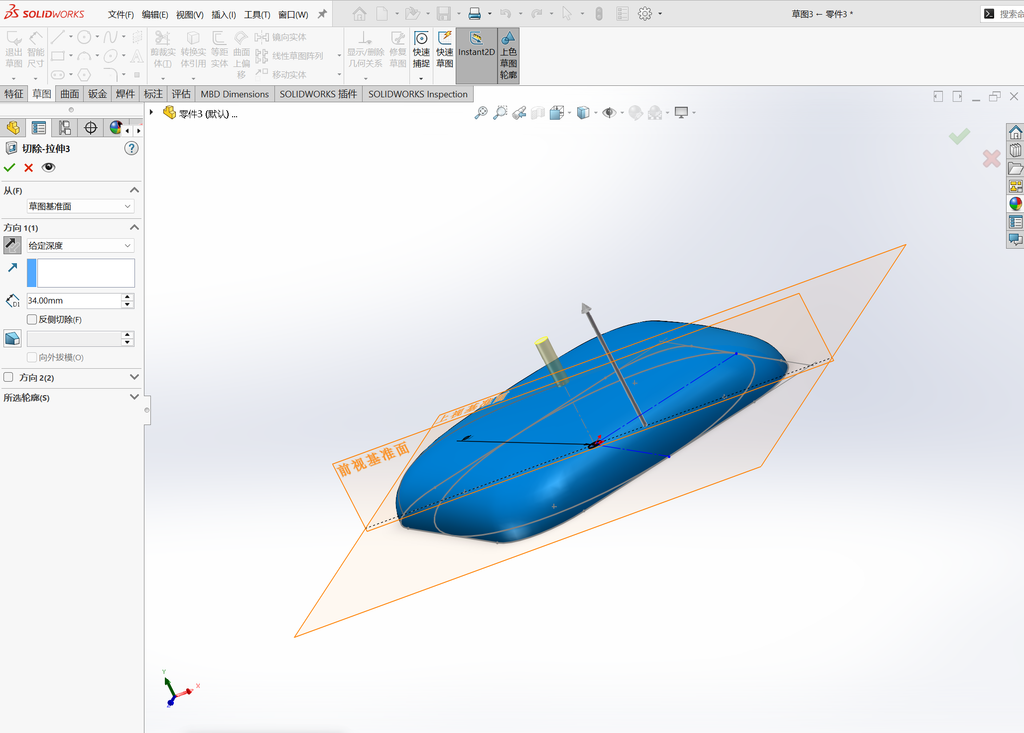Open the View Palette task pane tab
This screenshot has height=733, width=1024.
pyautogui.click(x=1016, y=186)
